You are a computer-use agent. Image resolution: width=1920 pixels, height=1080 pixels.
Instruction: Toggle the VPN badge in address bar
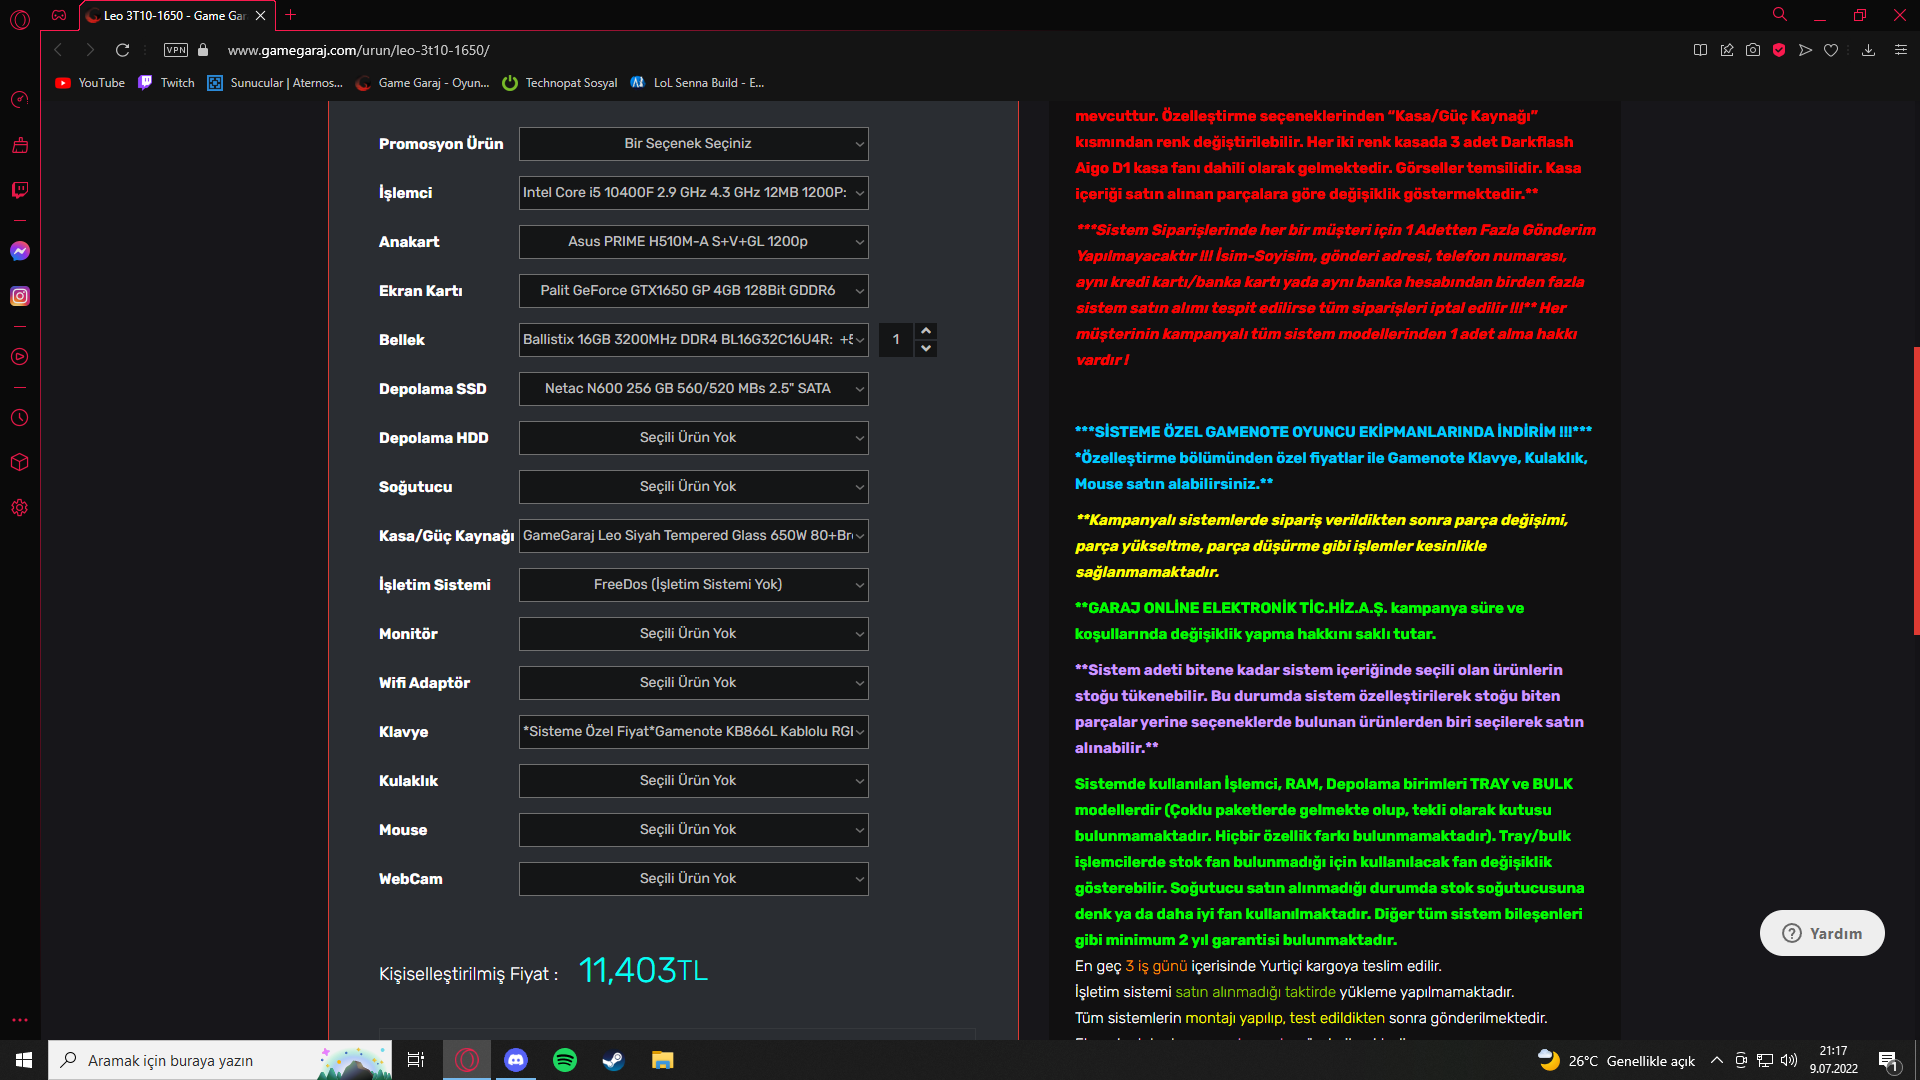click(x=176, y=50)
